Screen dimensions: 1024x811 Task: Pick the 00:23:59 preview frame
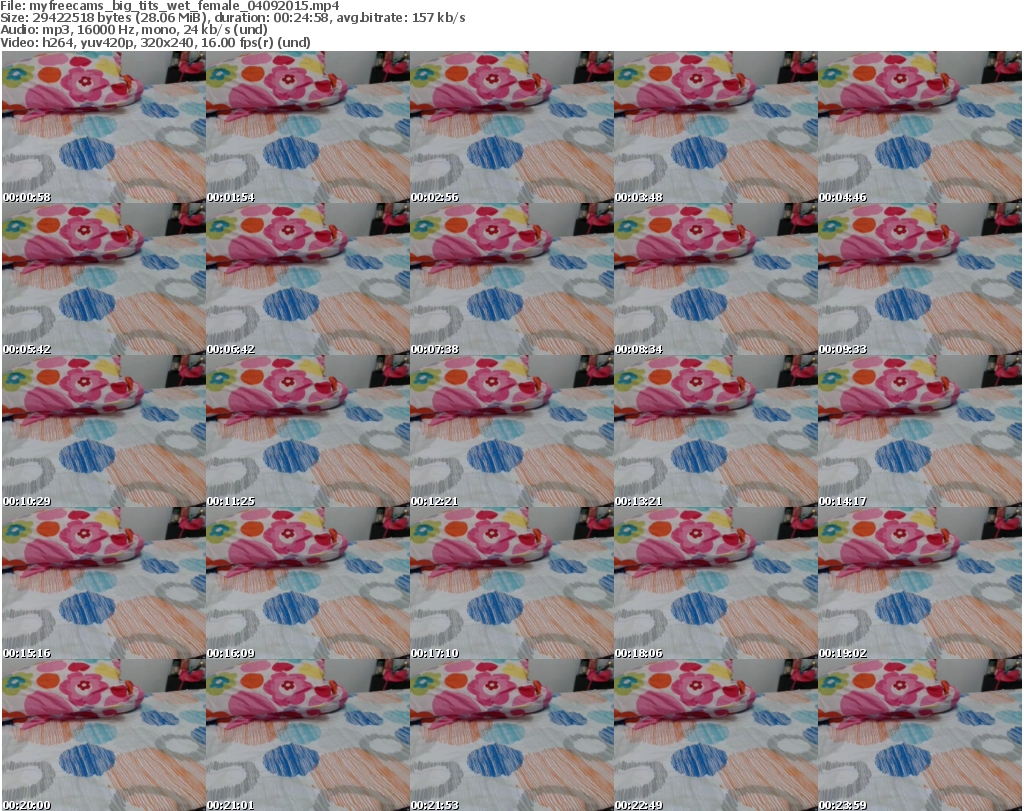(x=920, y=735)
